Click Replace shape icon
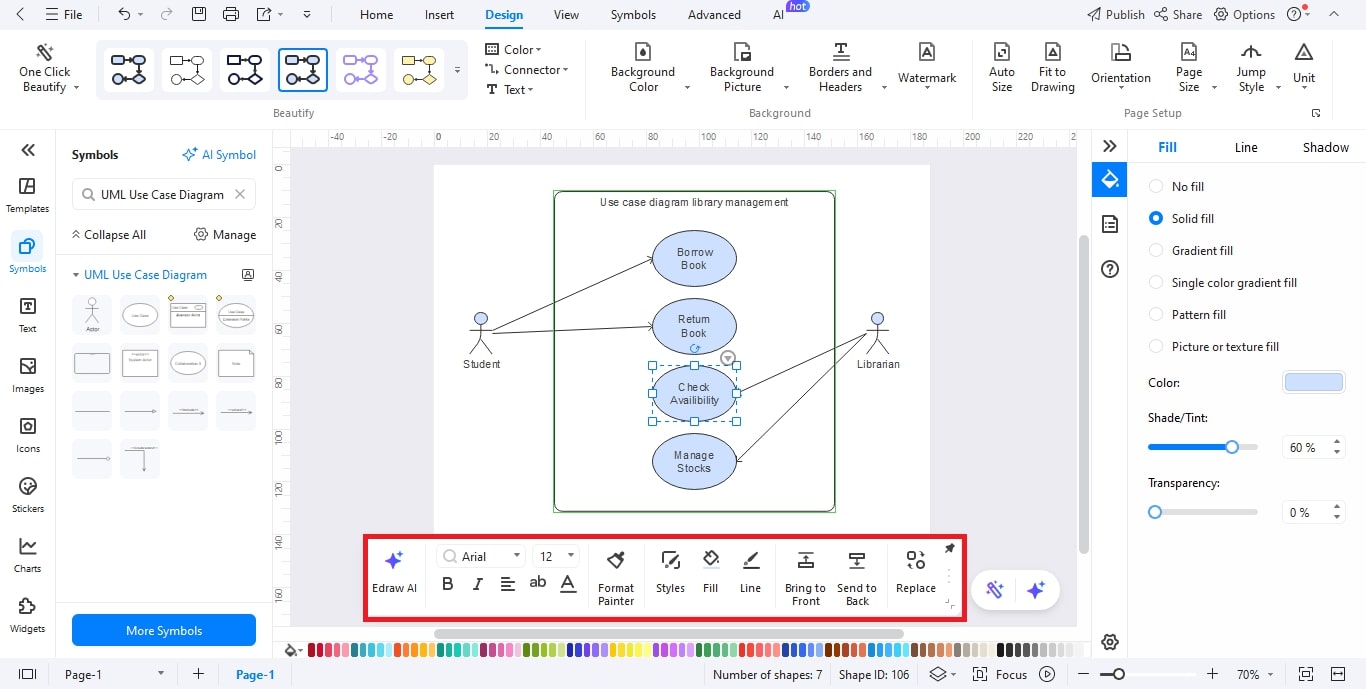 coord(916,561)
